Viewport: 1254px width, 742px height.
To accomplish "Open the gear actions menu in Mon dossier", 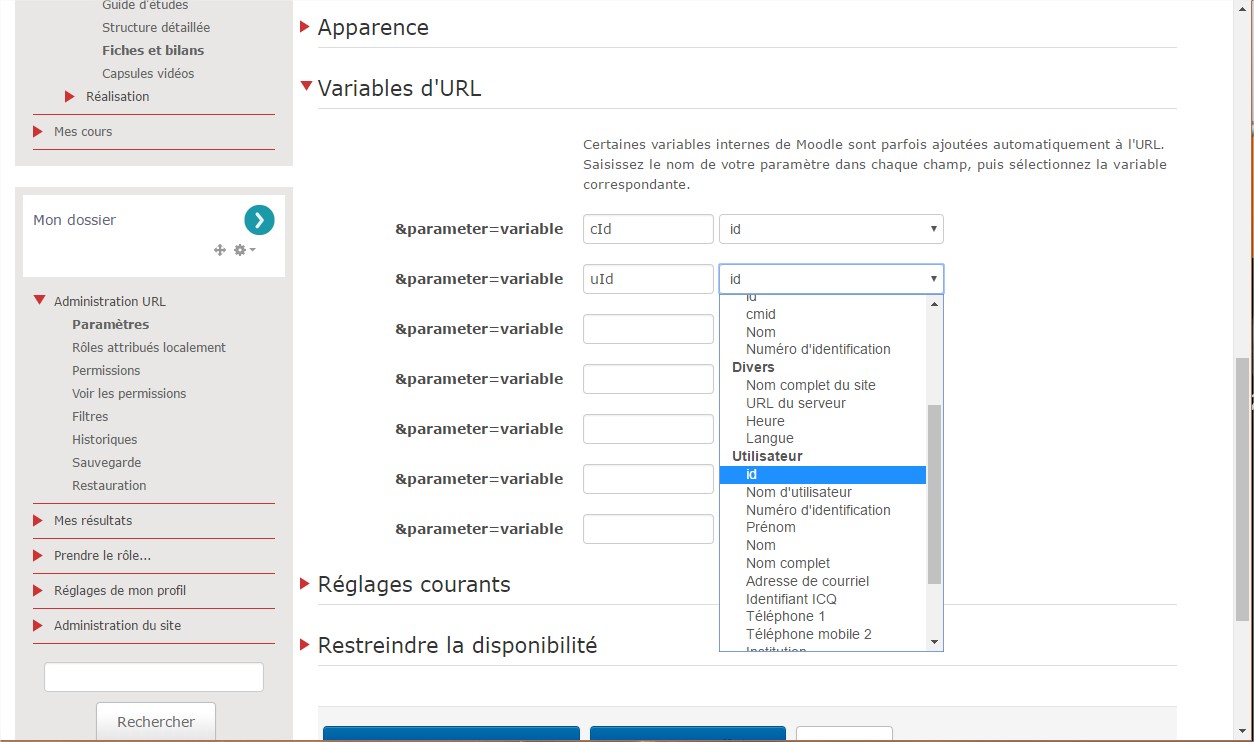I will pos(244,250).
